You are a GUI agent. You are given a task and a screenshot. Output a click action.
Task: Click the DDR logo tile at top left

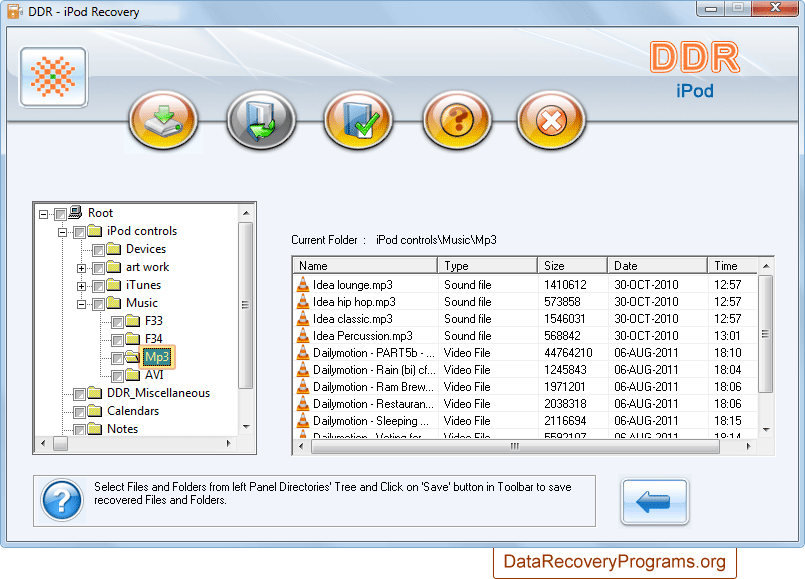coord(53,77)
